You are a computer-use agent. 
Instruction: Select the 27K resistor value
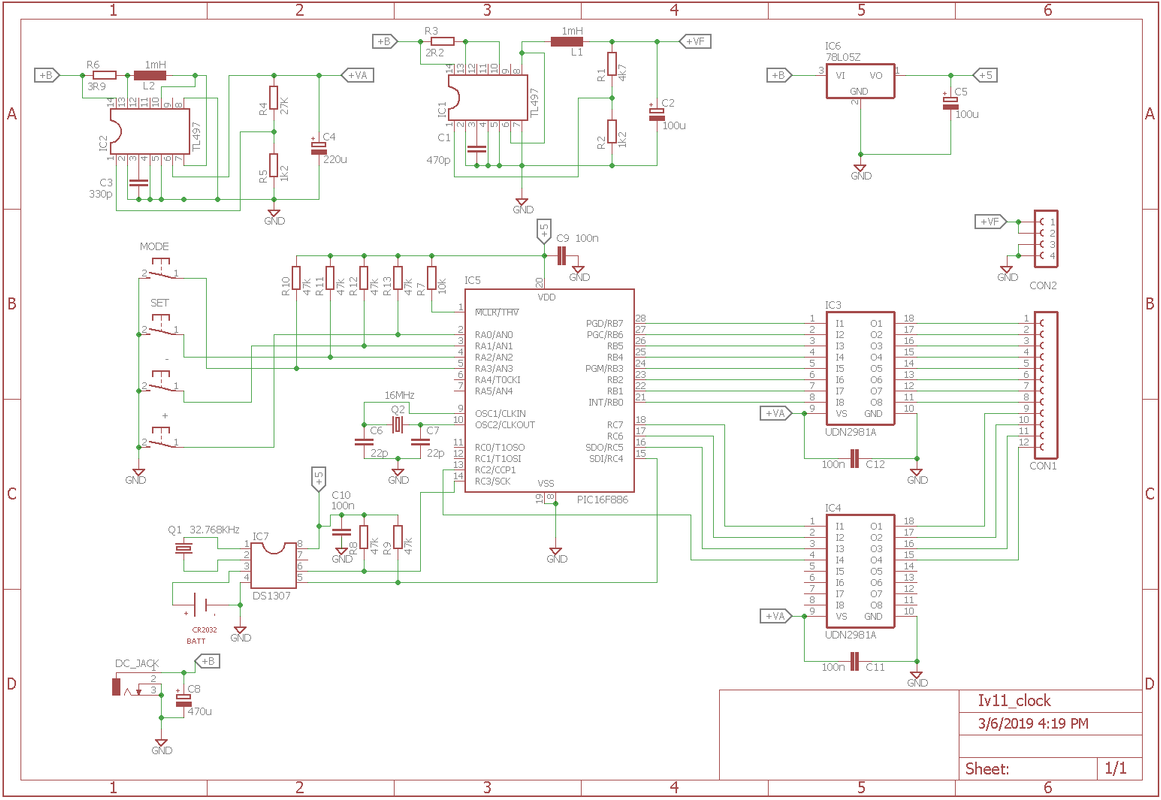coord(284,104)
